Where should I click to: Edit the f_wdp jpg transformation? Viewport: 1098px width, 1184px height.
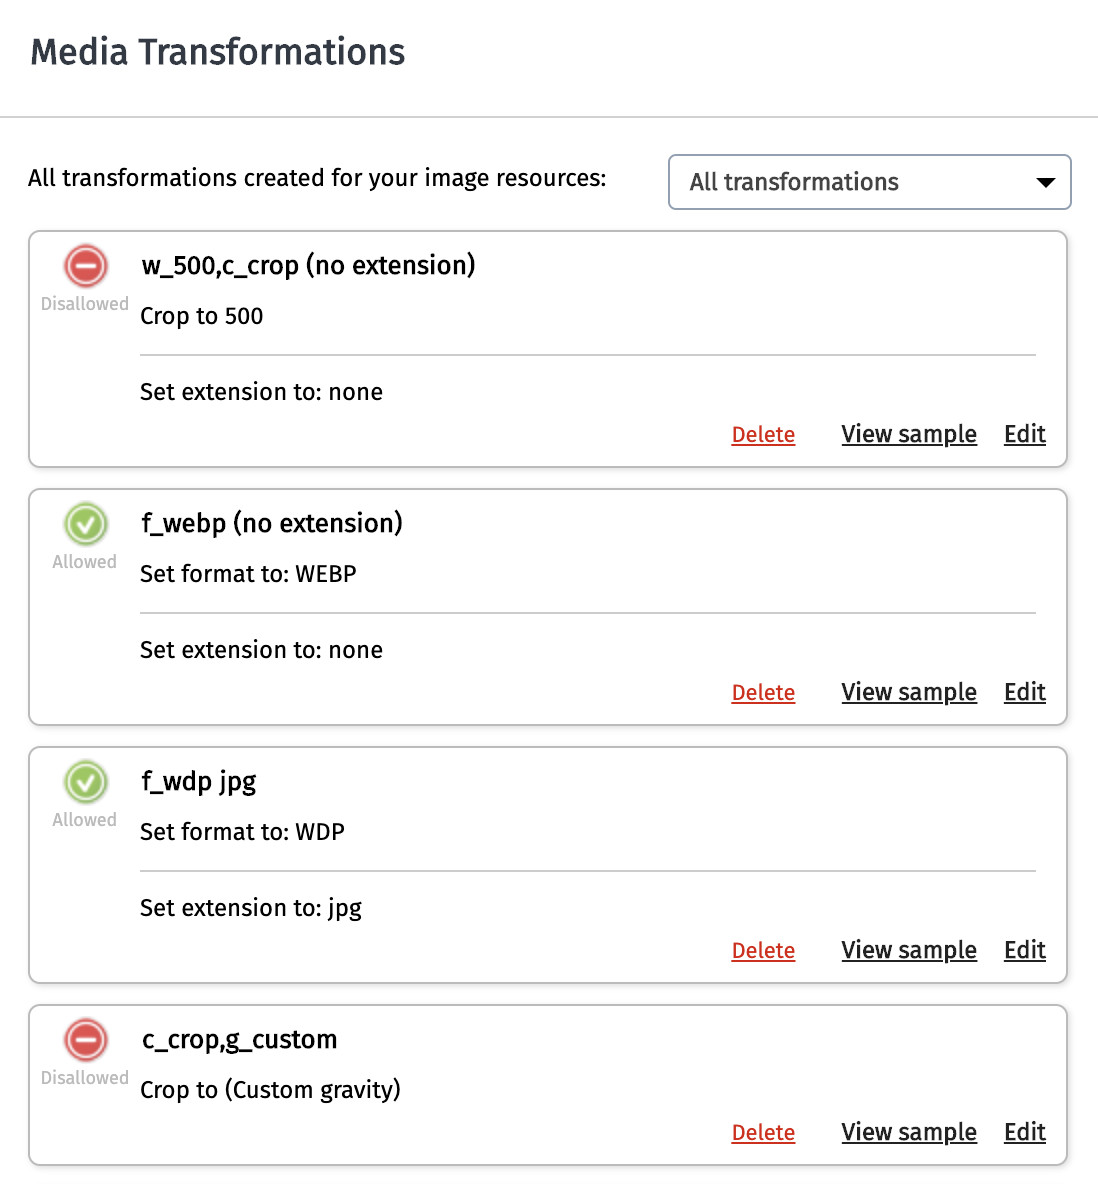click(x=1024, y=950)
